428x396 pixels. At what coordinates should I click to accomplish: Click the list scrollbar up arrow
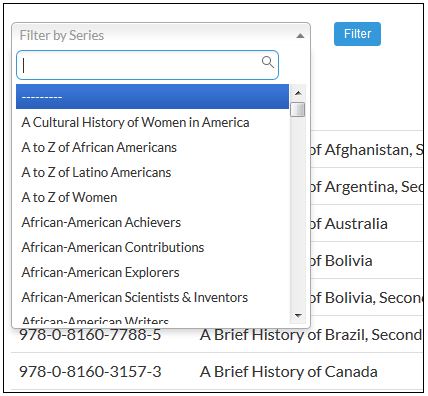(298, 93)
